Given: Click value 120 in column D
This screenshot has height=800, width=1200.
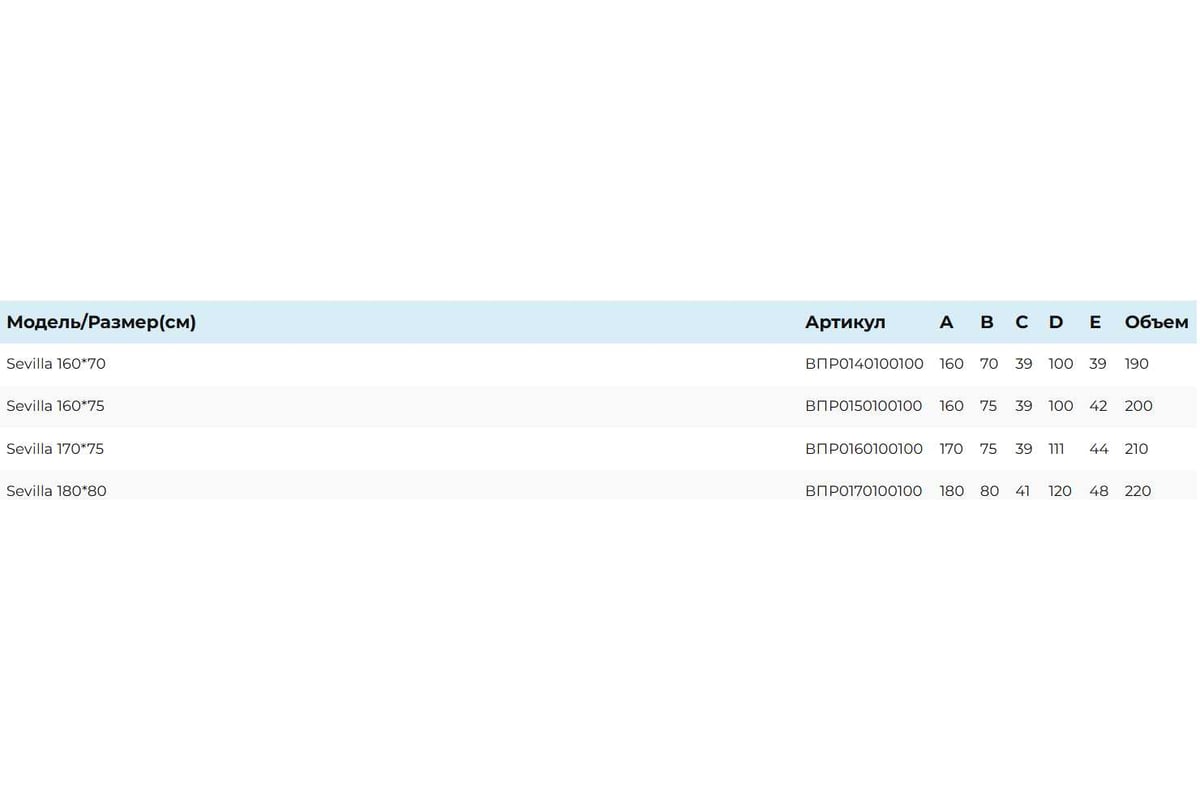Looking at the screenshot, I should (1060, 491).
